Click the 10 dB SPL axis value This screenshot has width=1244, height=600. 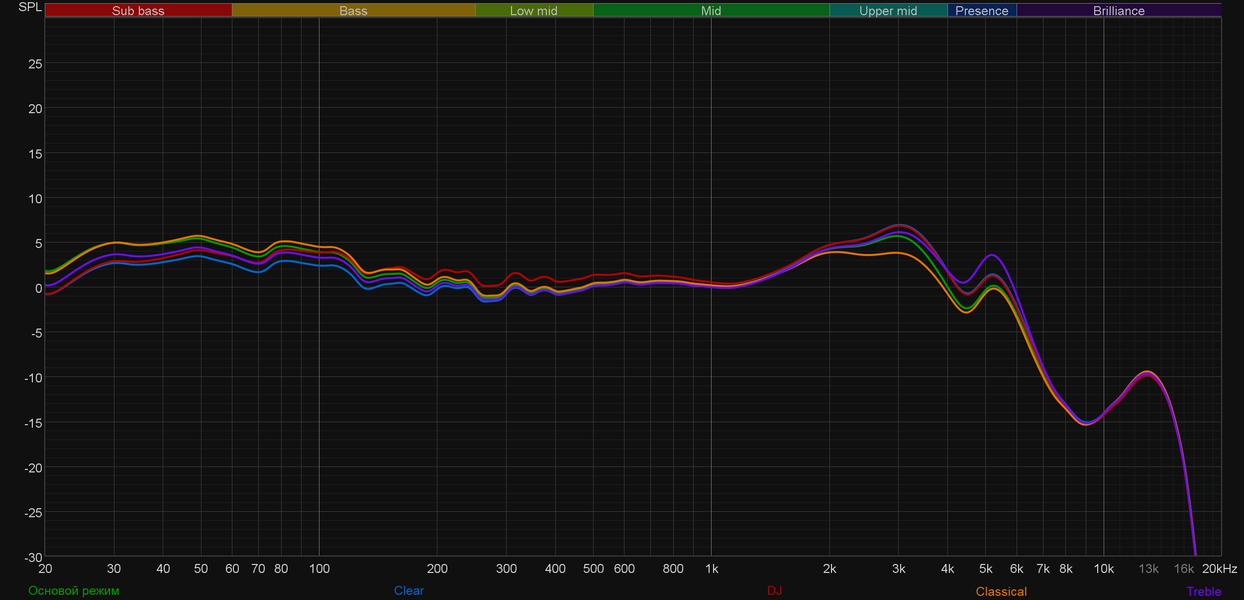click(35, 198)
